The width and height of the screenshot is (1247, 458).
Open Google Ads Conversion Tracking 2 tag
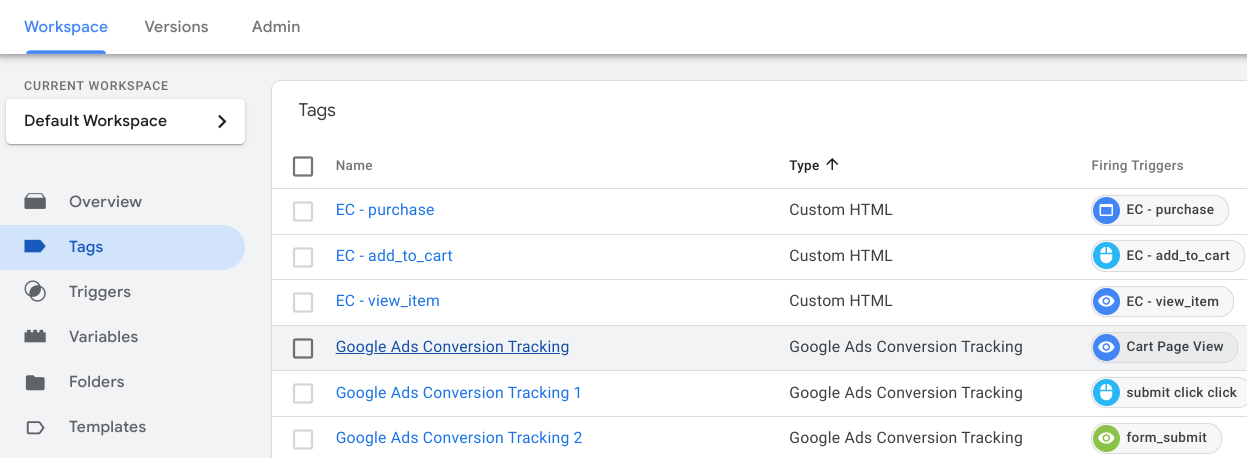(458, 438)
